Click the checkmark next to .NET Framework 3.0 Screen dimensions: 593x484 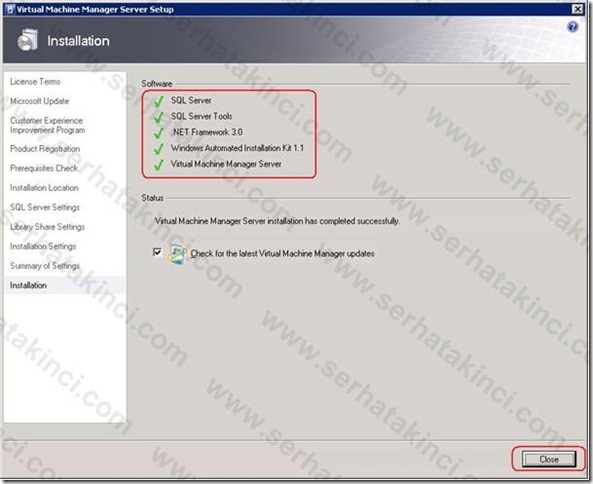(x=159, y=133)
